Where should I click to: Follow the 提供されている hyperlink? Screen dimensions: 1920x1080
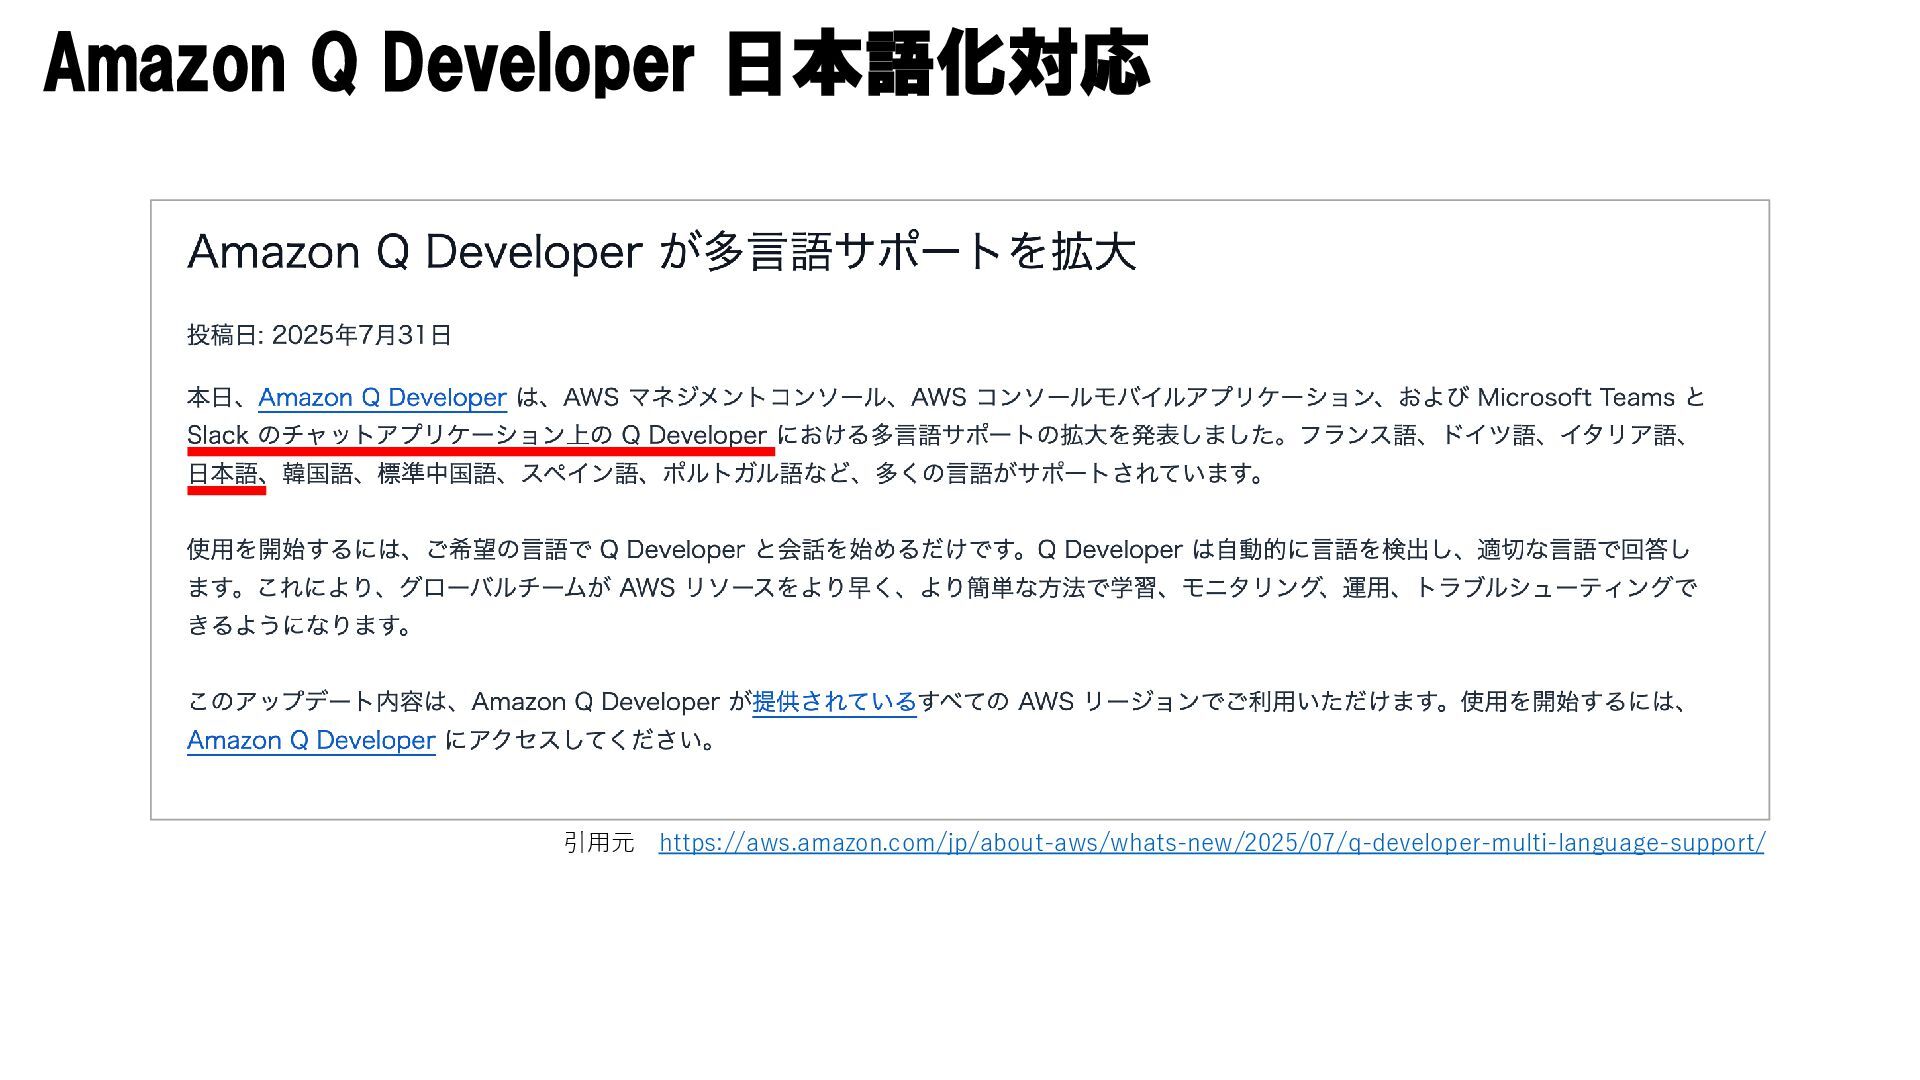[834, 701]
